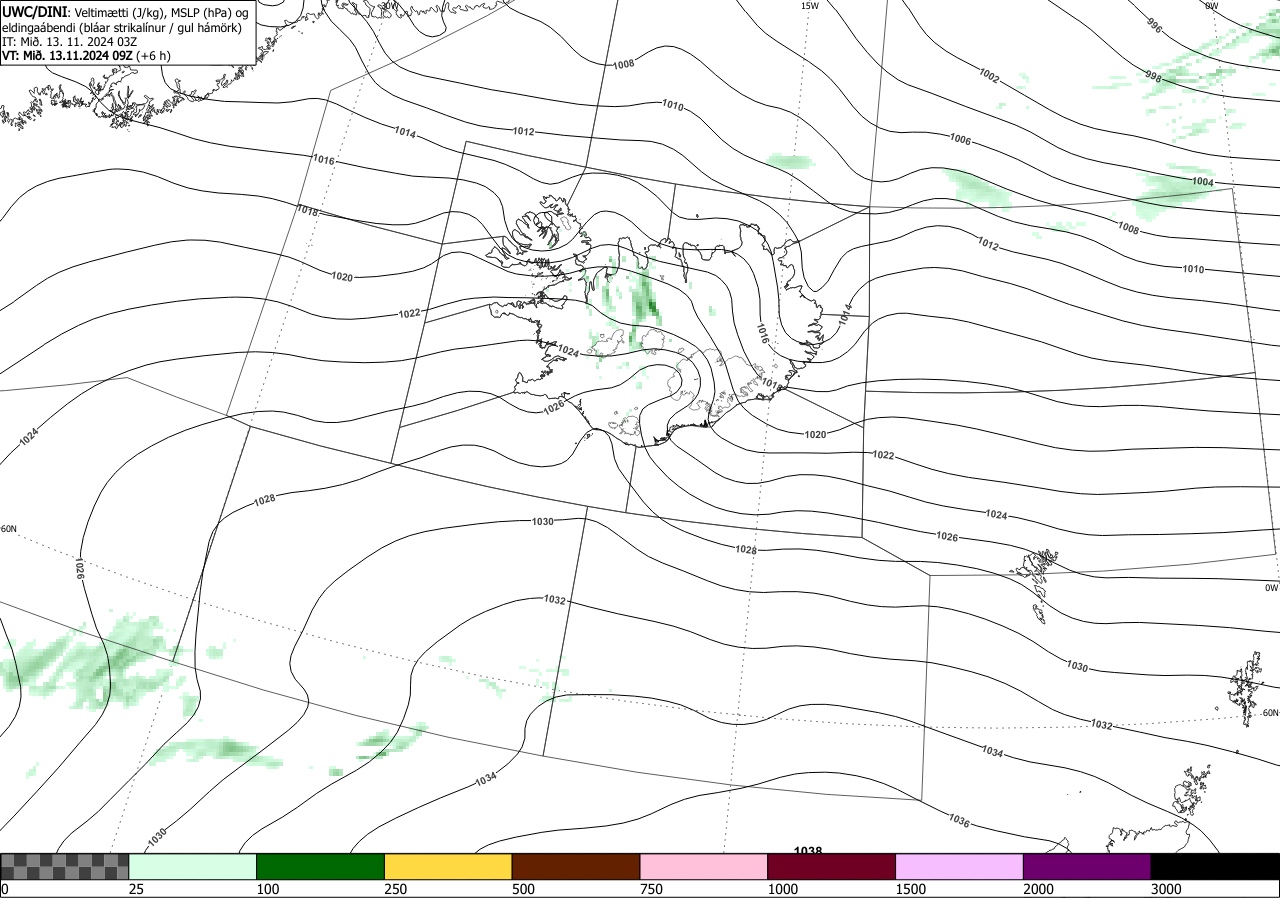
Task: Choose the yellow 250–500 legend swatch
Action: 448,866
